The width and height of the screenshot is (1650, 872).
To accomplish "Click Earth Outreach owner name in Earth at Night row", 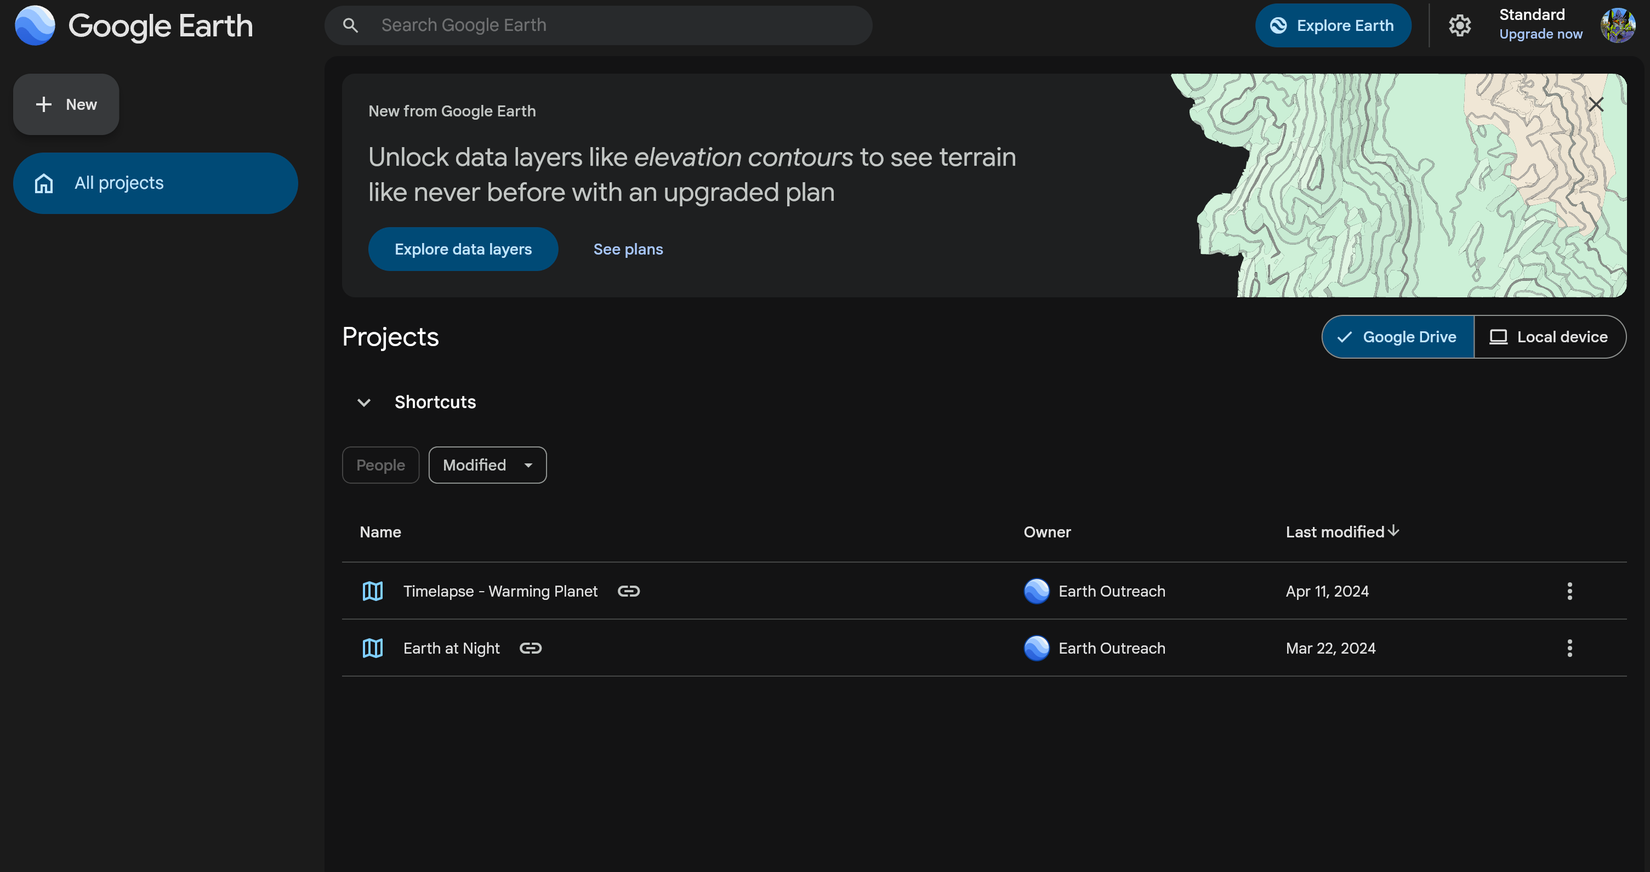I will pyautogui.click(x=1112, y=648).
